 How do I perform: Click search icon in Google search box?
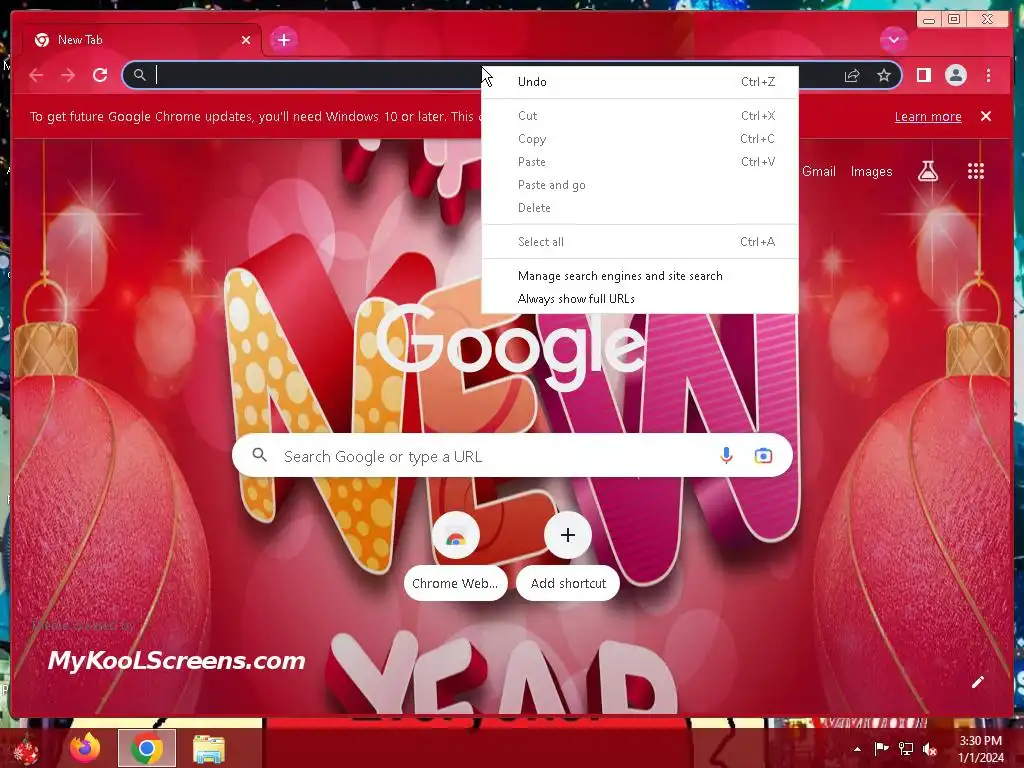pyautogui.click(x=259, y=455)
